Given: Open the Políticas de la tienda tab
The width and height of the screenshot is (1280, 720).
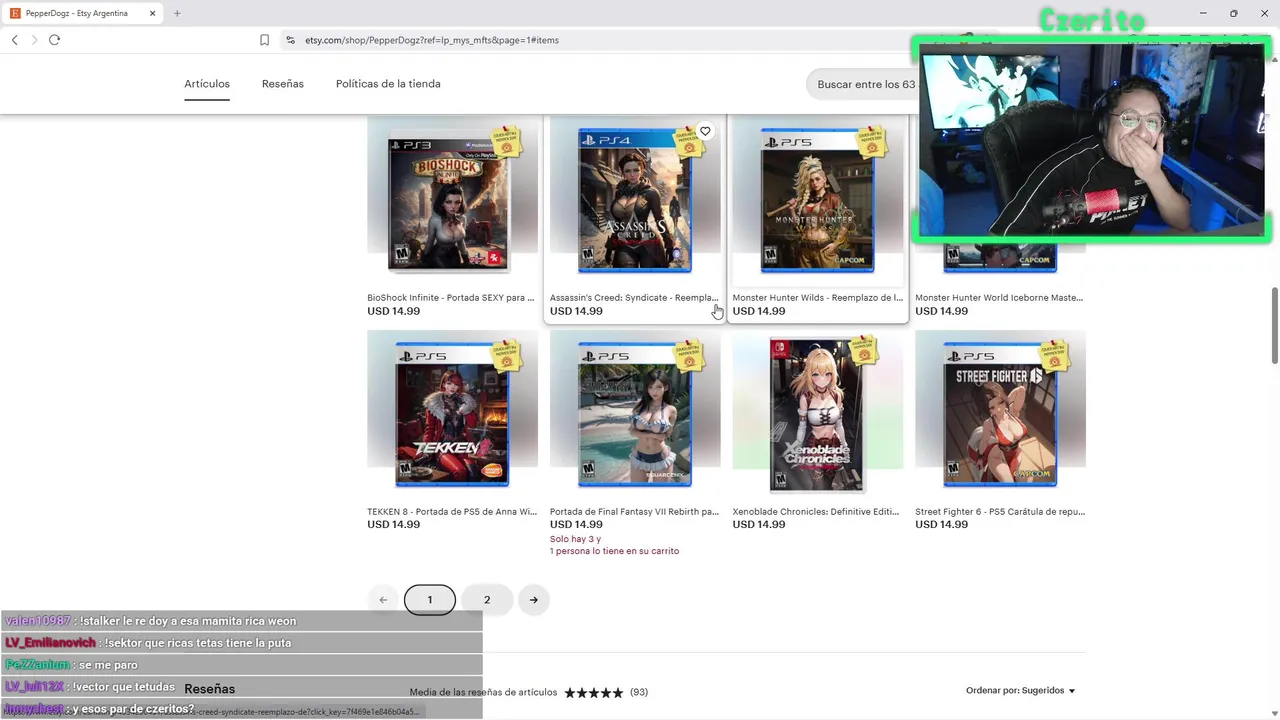Looking at the screenshot, I should point(388,84).
